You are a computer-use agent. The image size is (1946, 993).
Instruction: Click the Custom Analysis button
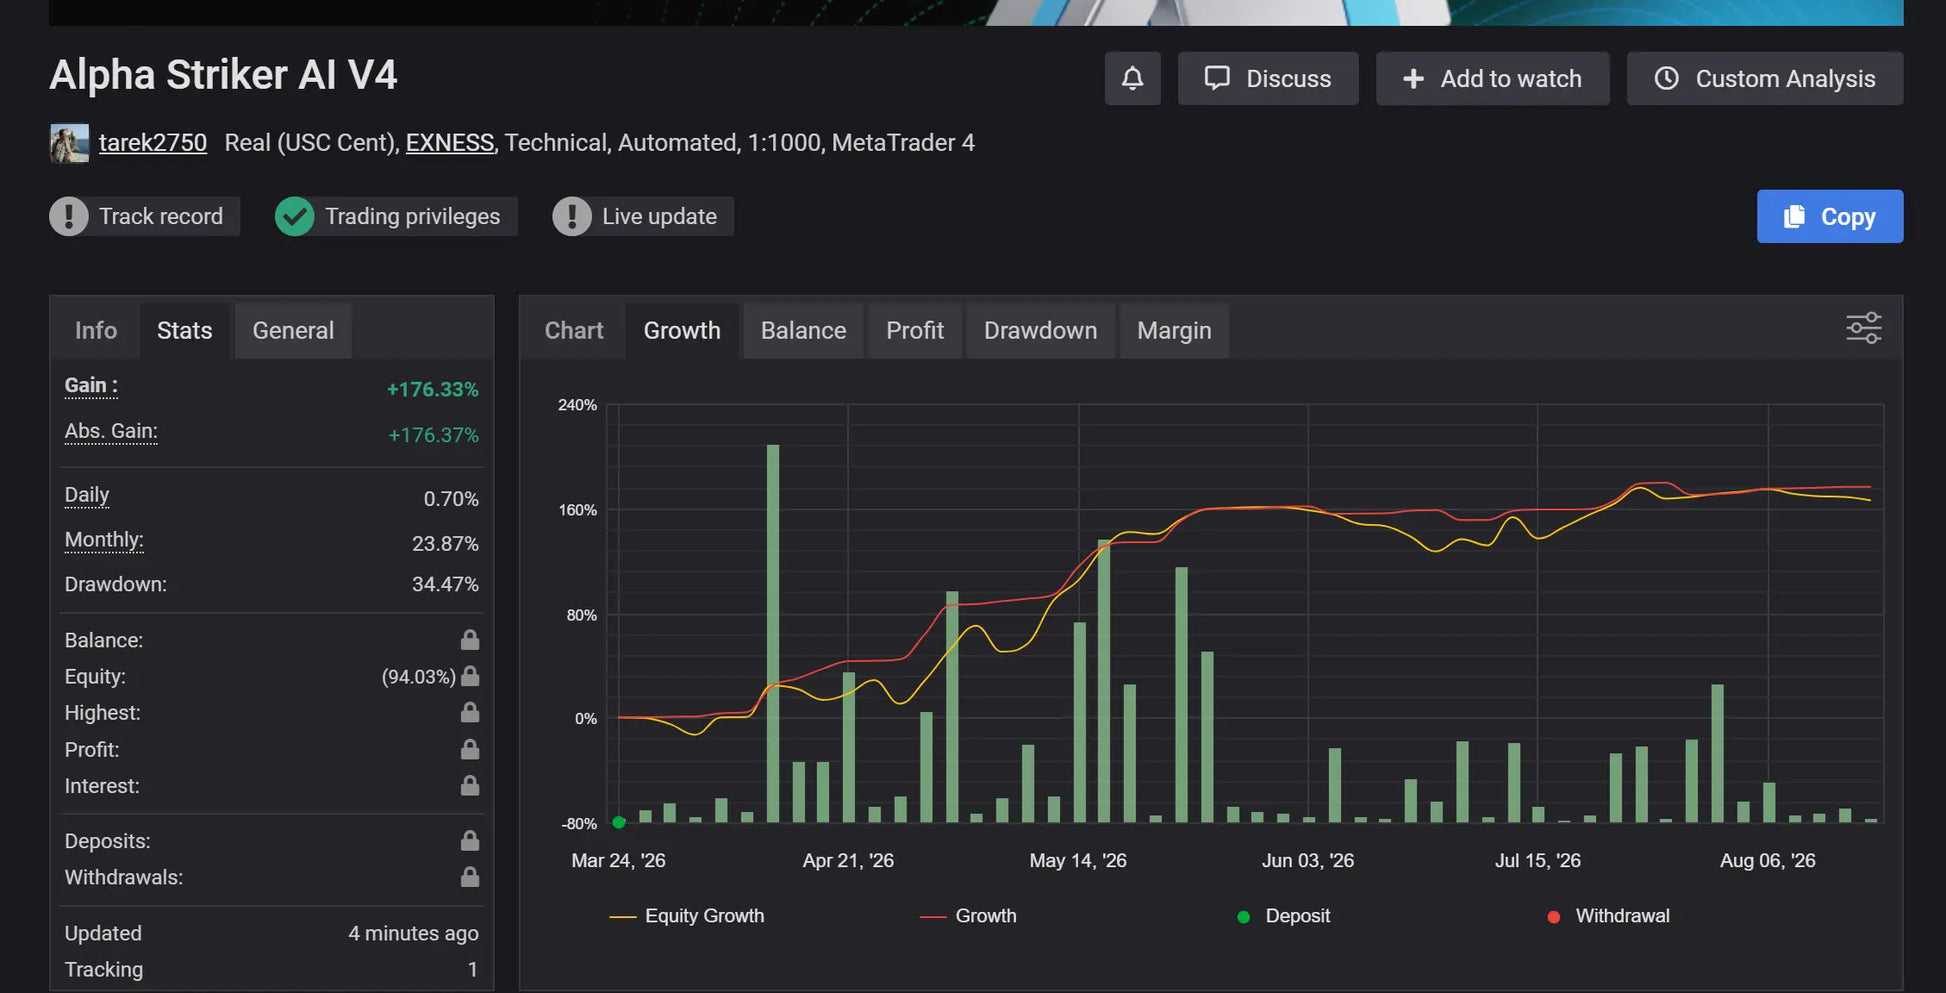point(1765,78)
